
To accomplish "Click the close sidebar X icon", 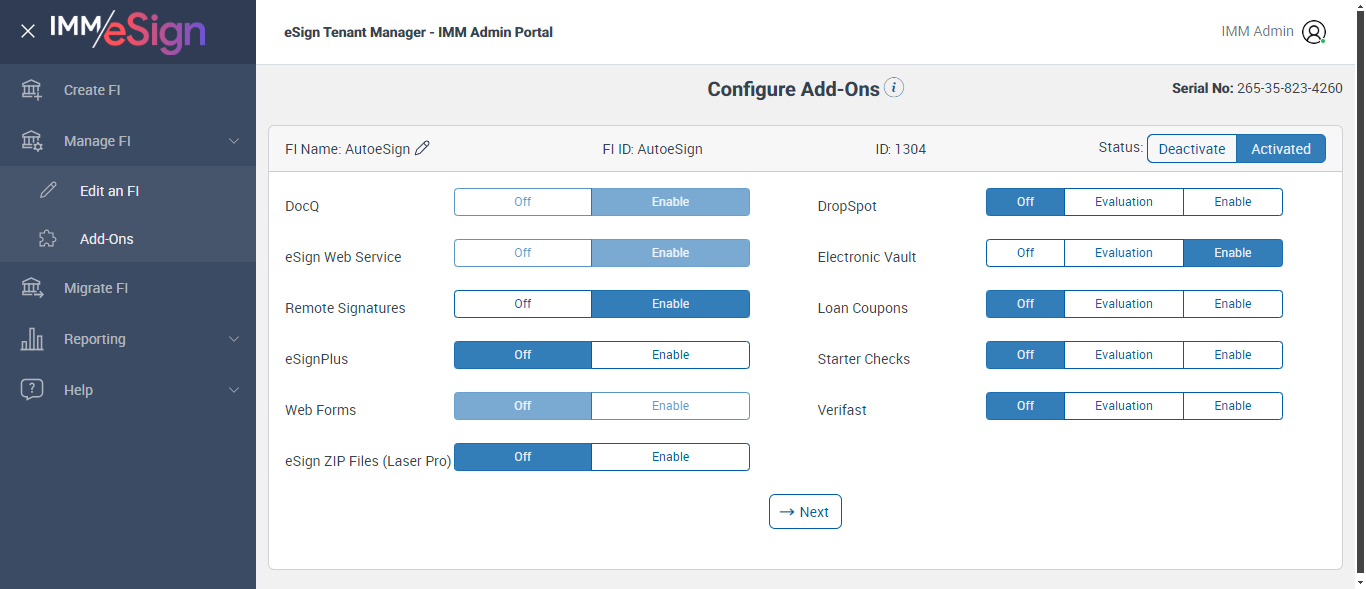I will pos(28,32).
